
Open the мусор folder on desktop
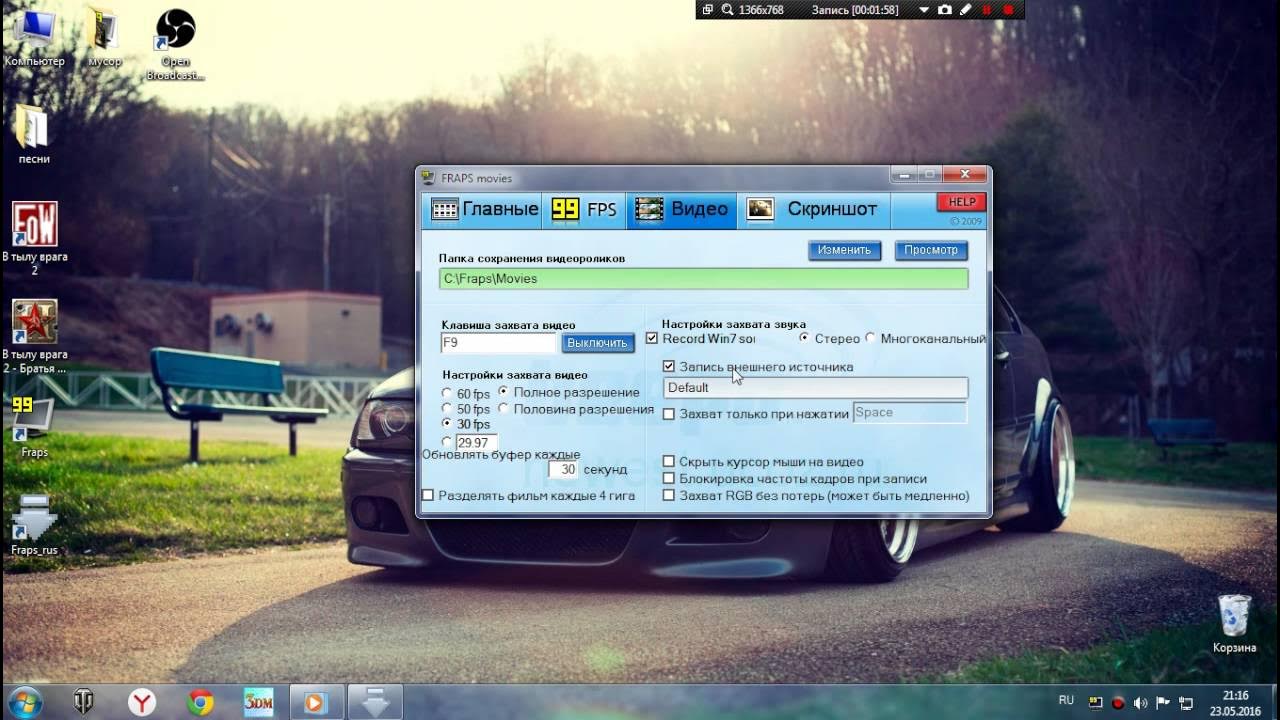104,37
